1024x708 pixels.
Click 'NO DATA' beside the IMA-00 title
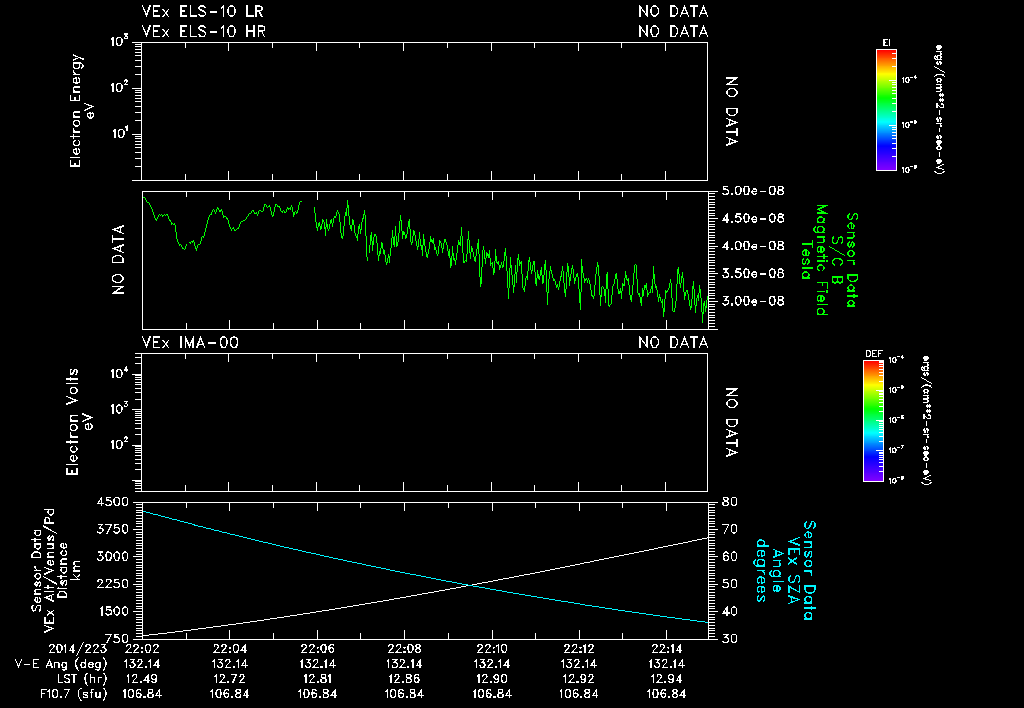673,342
